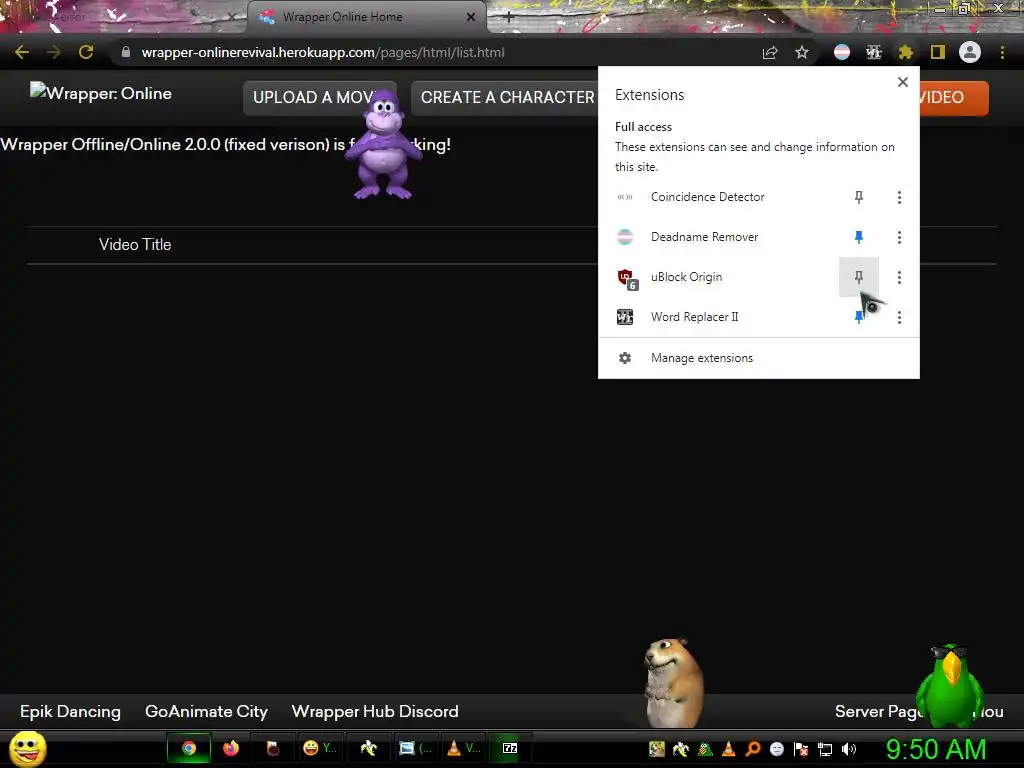Viewport: 1024px width, 768px height.
Task: Unpin Deadname Remover from the toolbar
Action: [859, 237]
